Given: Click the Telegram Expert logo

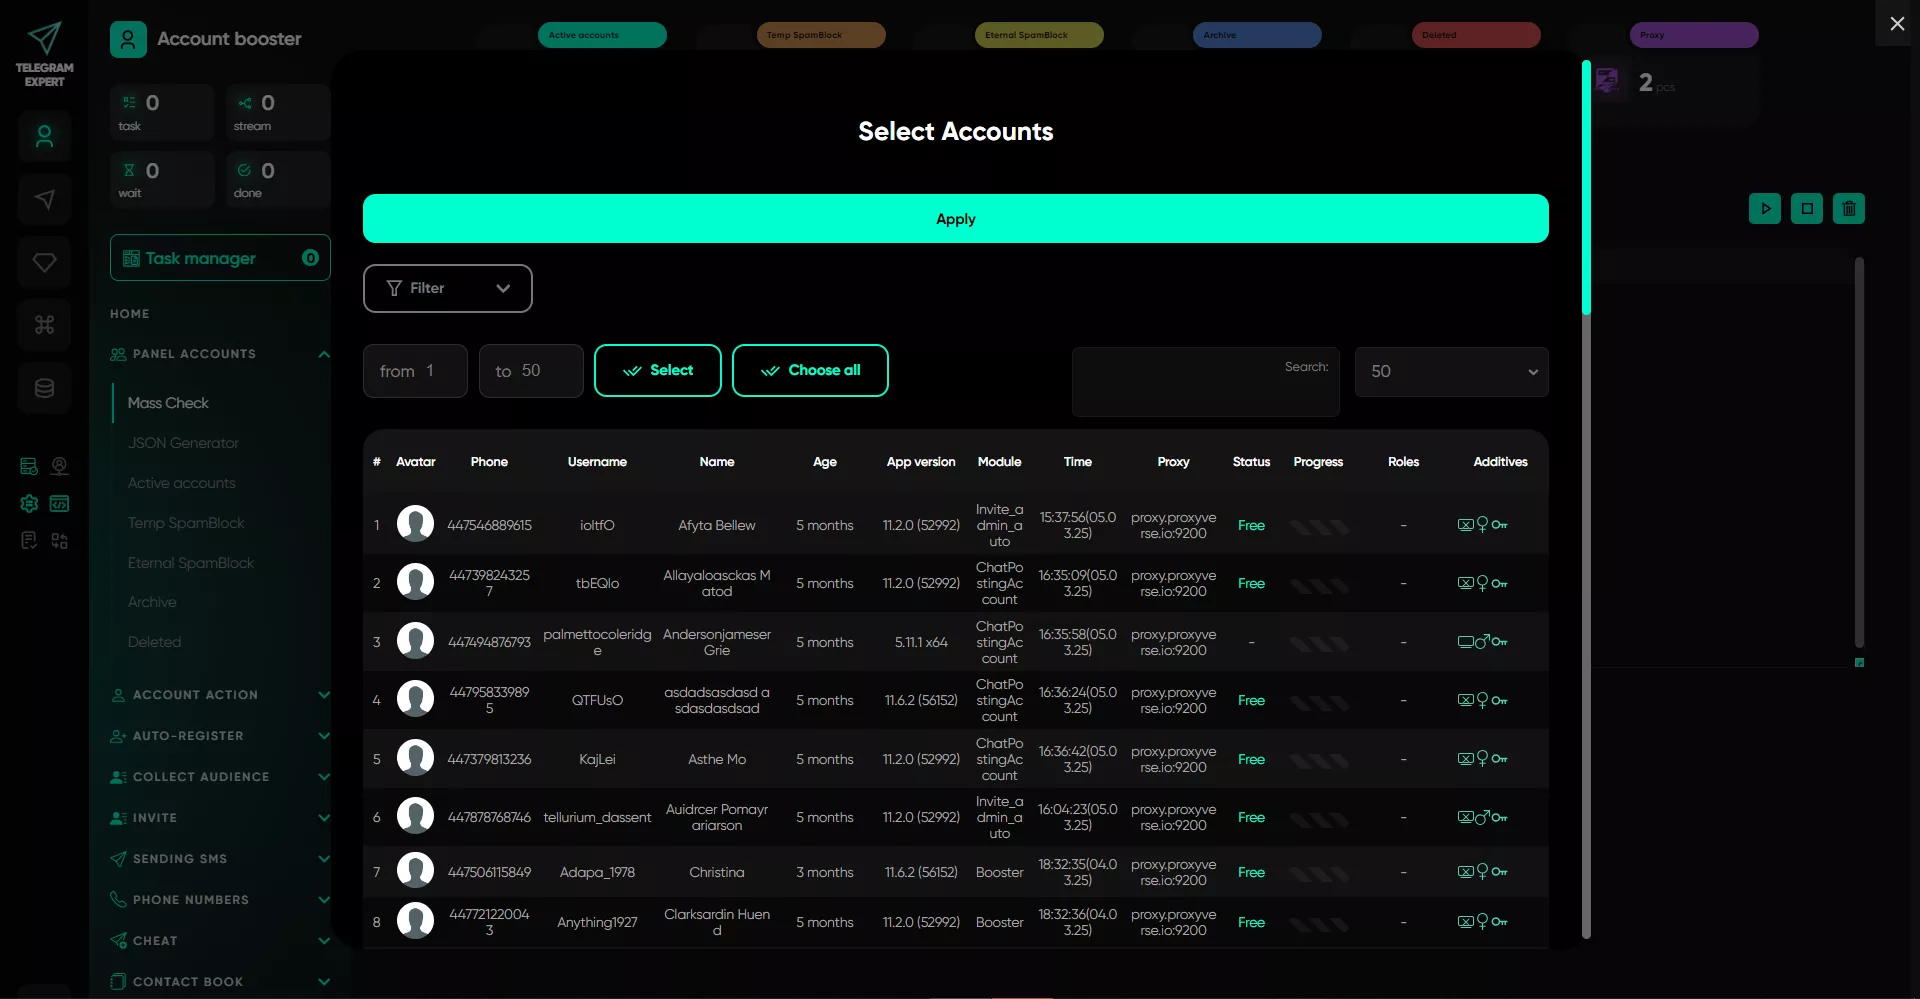Looking at the screenshot, I should (44, 54).
